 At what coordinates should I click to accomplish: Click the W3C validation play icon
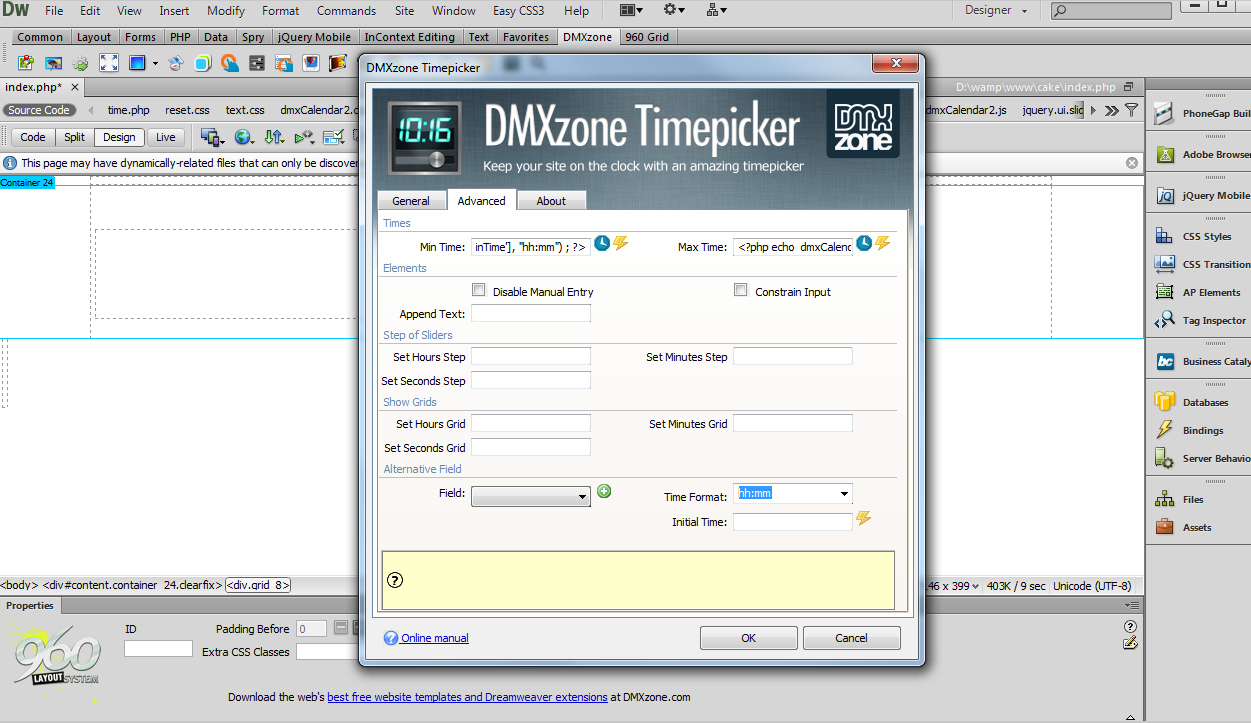(305, 137)
